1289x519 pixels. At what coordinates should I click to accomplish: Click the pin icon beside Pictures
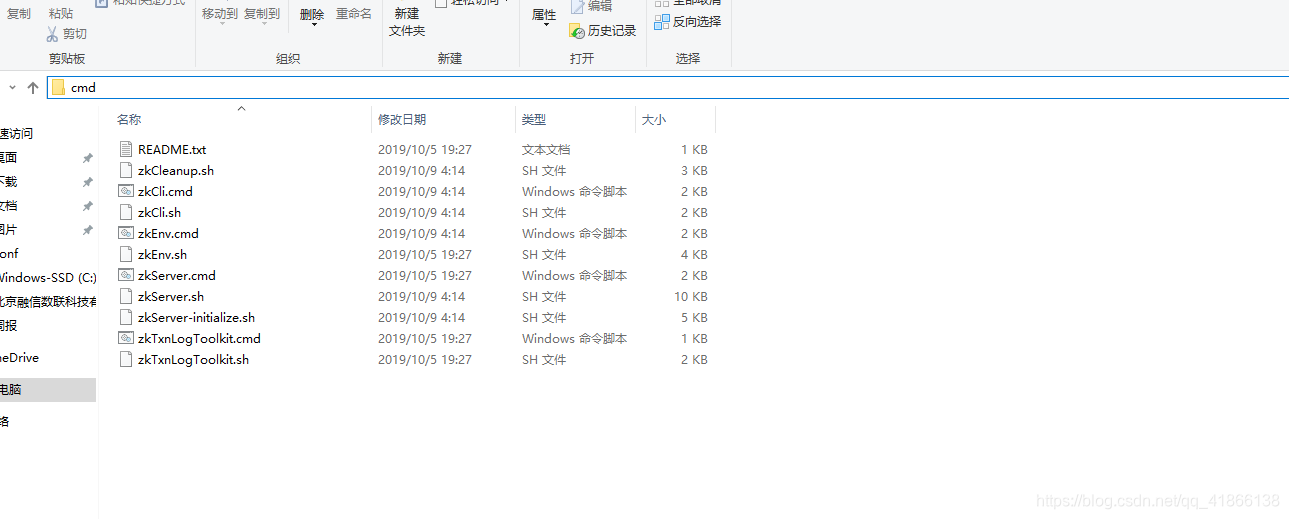coord(87,230)
